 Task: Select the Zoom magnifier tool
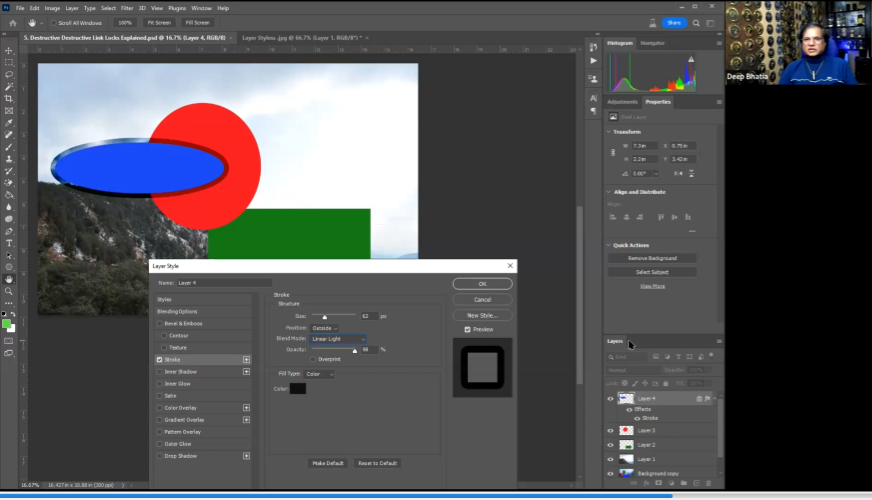point(9,291)
